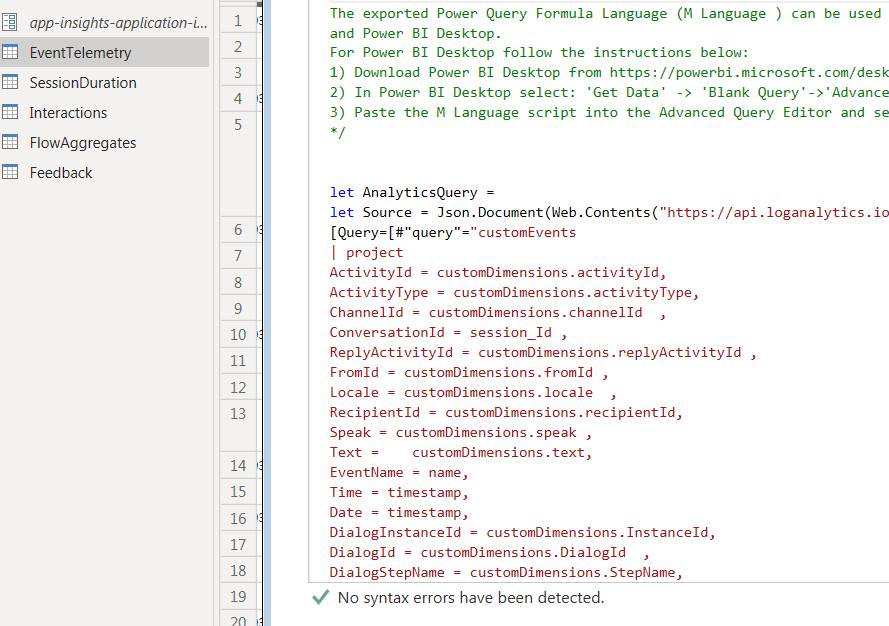
Task: Select the FlowAggregates query
Action: pos(83,143)
